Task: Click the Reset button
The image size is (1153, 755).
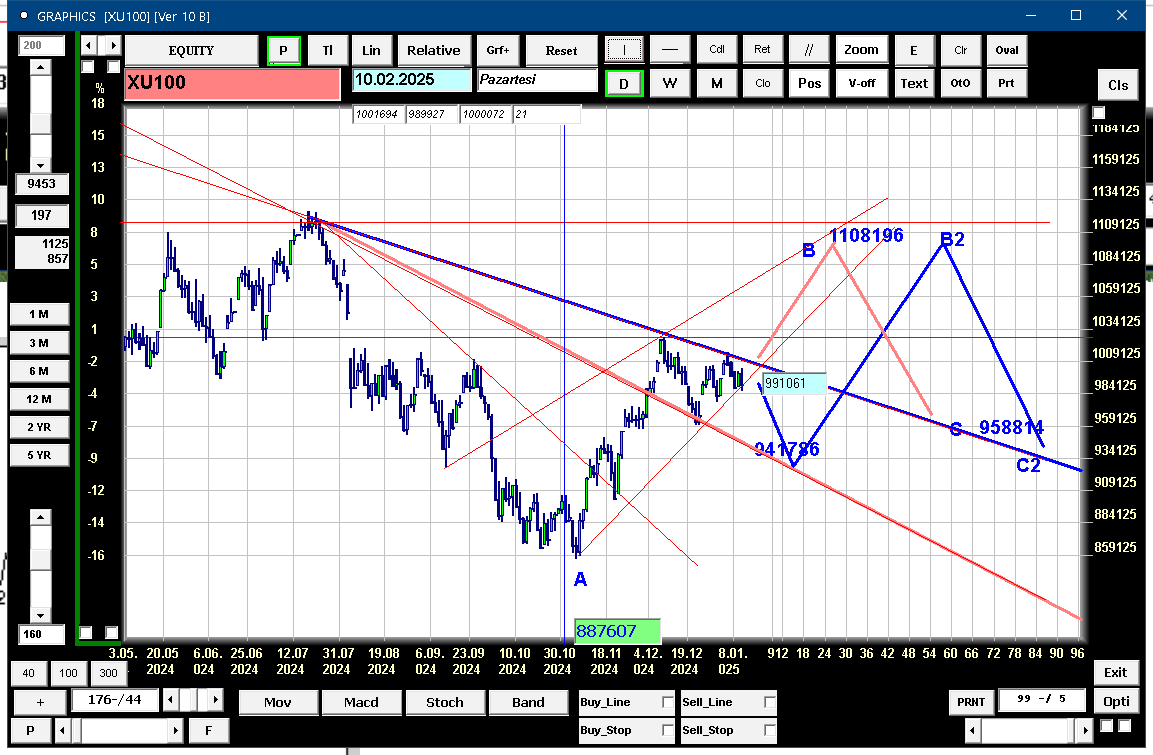Action: point(561,50)
